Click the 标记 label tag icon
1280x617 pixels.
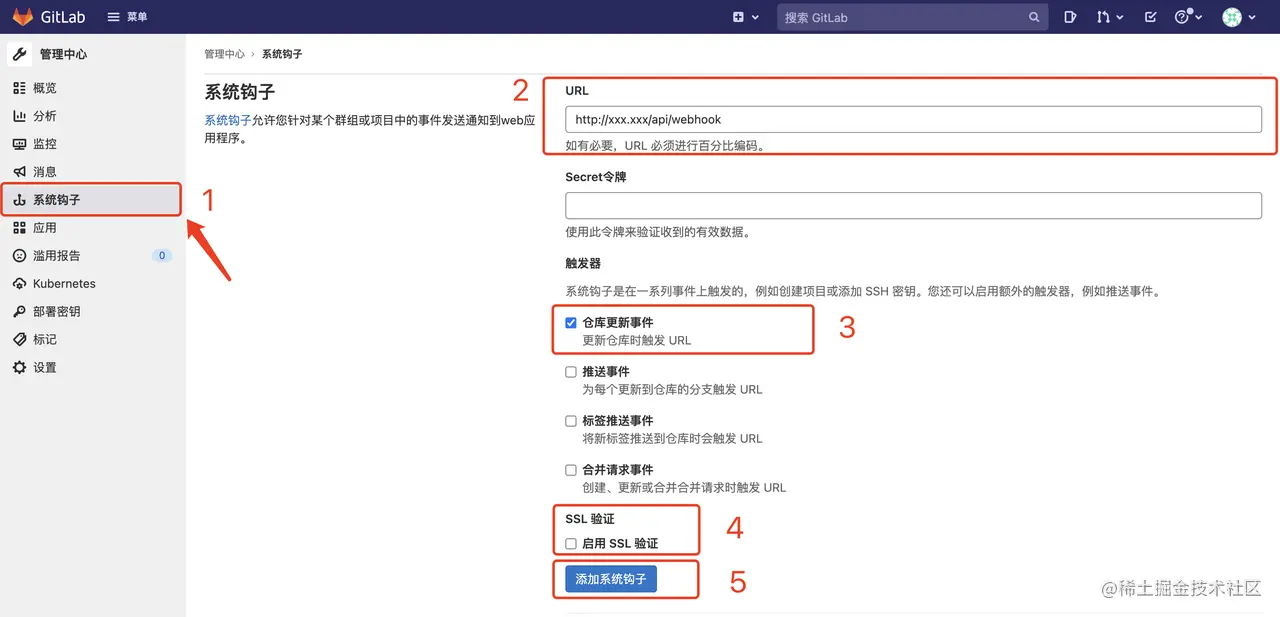coord(19,340)
